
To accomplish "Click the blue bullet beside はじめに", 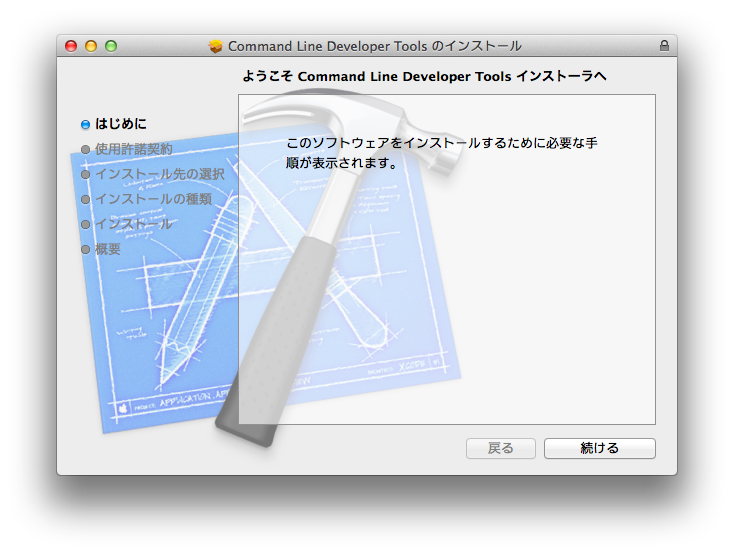I will (86, 125).
